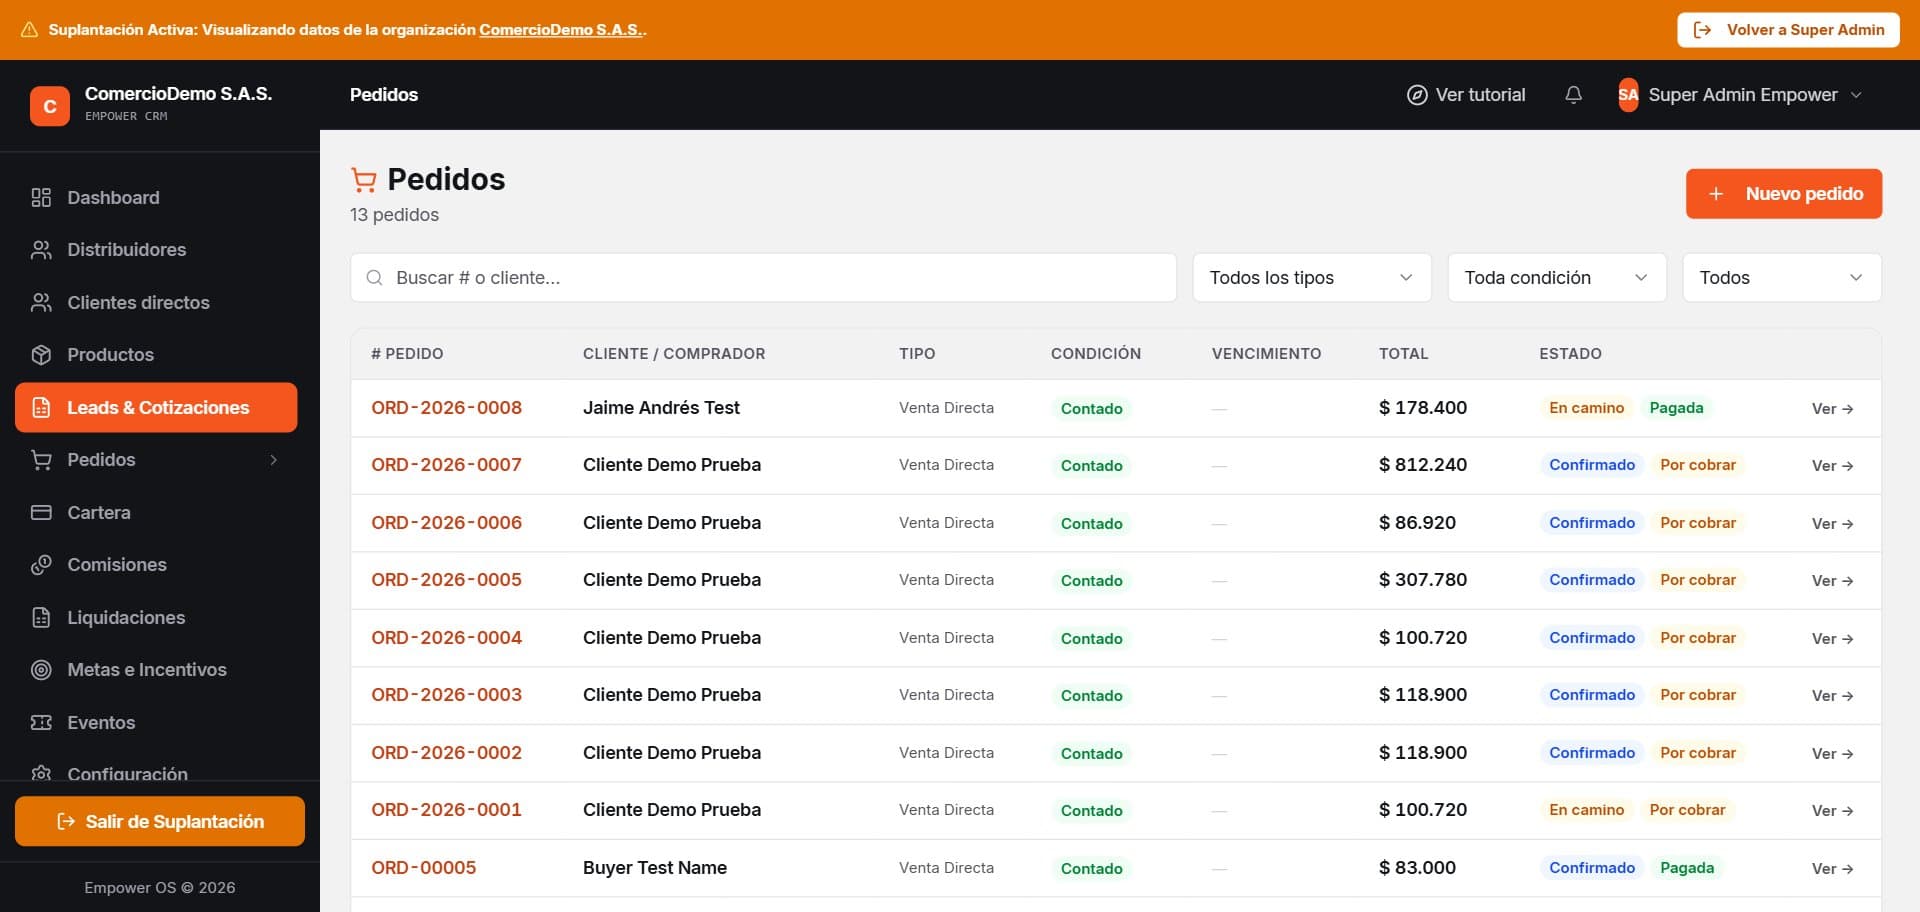Click the Productos box icon
Image resolution: width=1920 pixels, height=912 pixels.
(41, 354)
